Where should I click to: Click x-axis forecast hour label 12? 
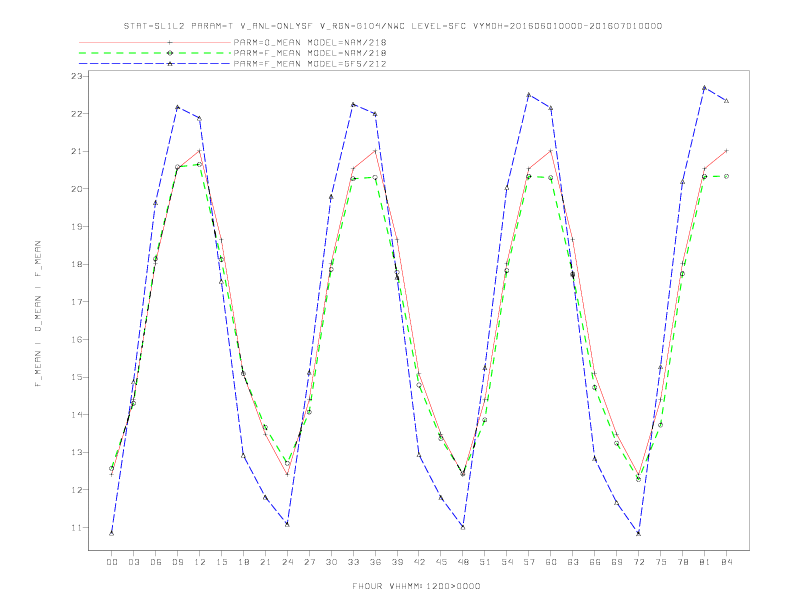pos(200,562)
